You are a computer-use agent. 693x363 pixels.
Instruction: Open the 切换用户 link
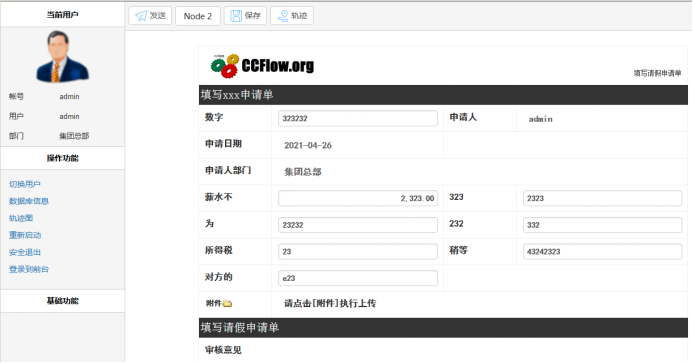tap(25, 184)
